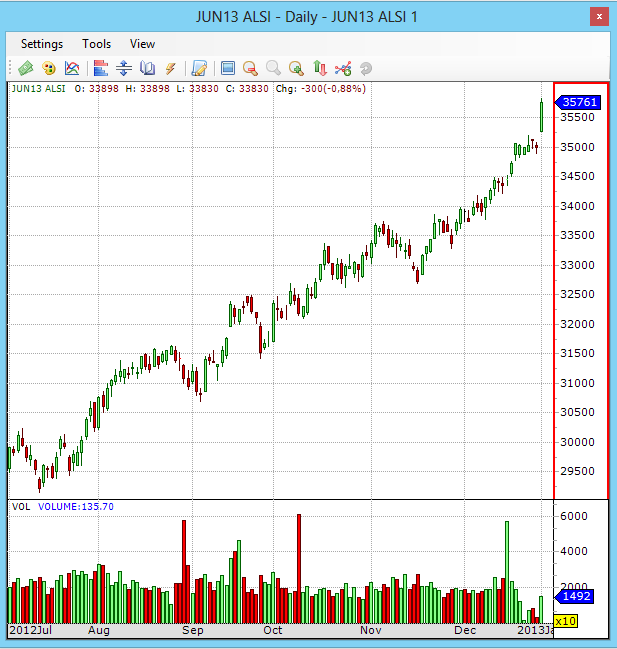Open the Tools menu
This screenshot has height=649, width=617.
[x=97, y=44]
